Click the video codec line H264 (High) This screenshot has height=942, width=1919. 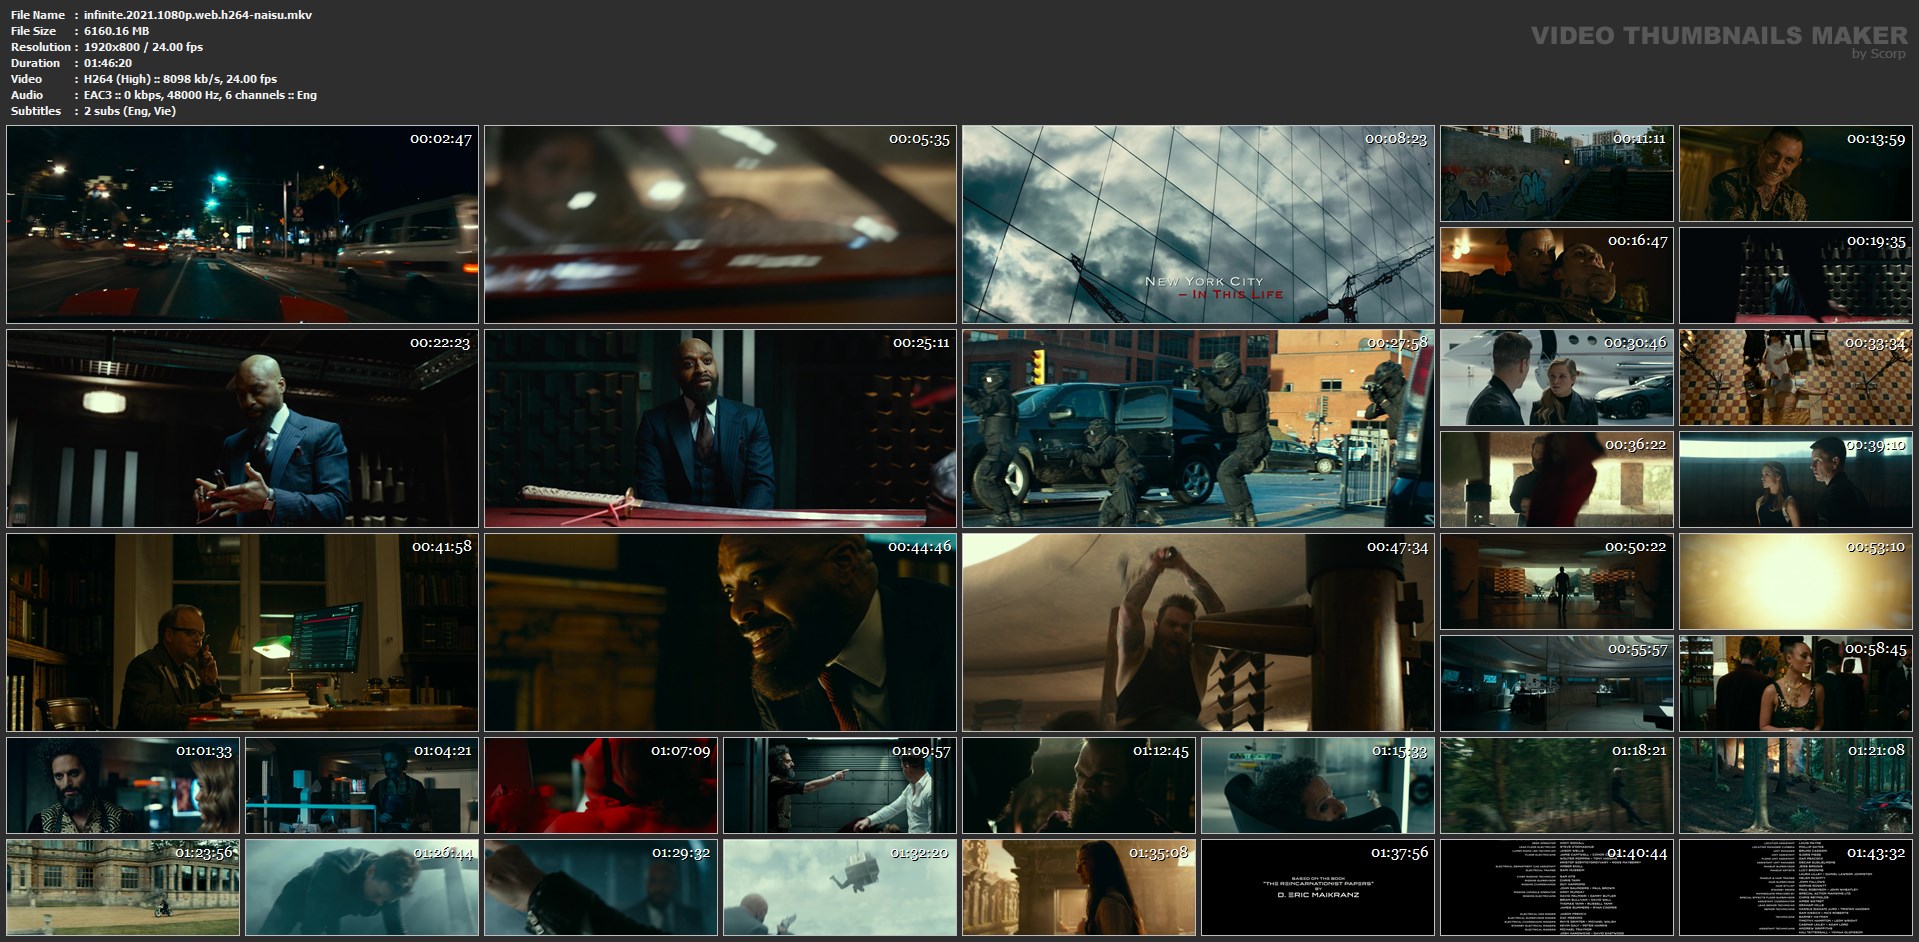pyautogui.click(x=181, y=79)
